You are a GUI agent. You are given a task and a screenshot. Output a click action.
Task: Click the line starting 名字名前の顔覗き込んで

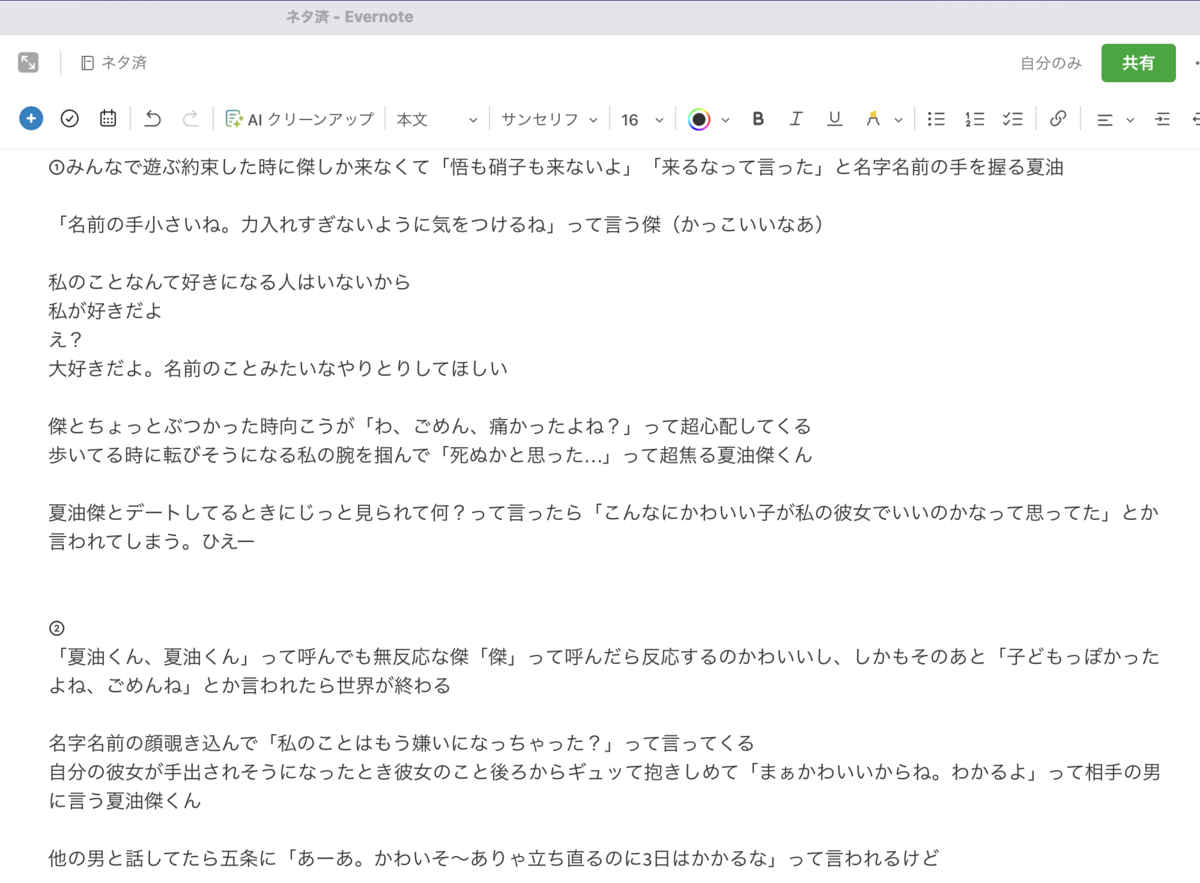(401, 744)
